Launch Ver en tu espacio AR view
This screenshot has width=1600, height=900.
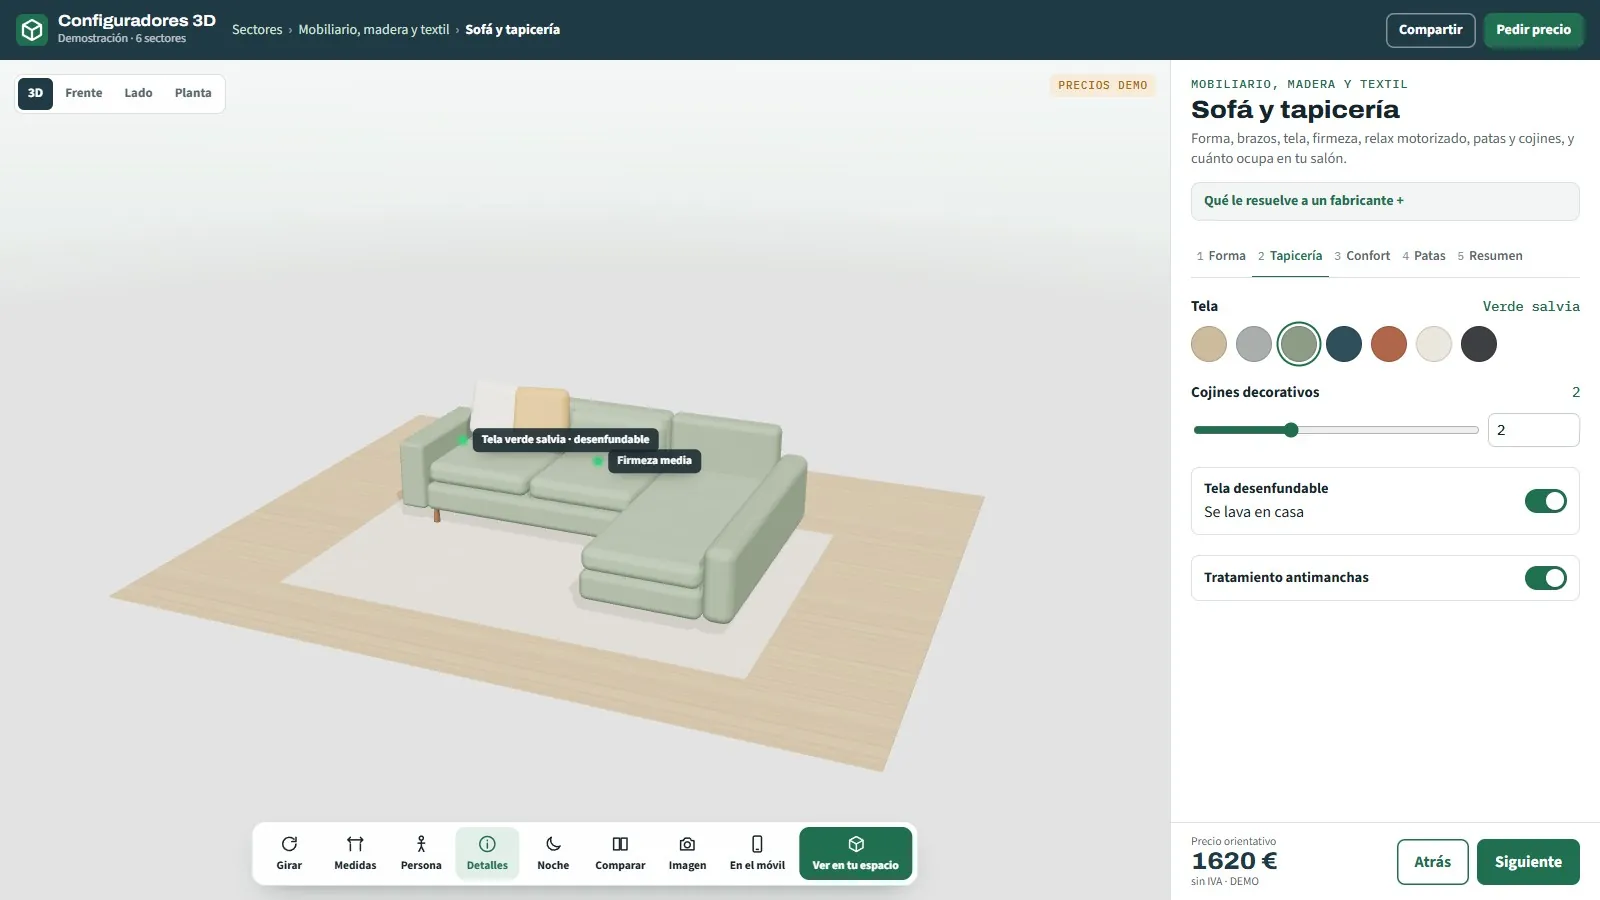pos(856,853)
